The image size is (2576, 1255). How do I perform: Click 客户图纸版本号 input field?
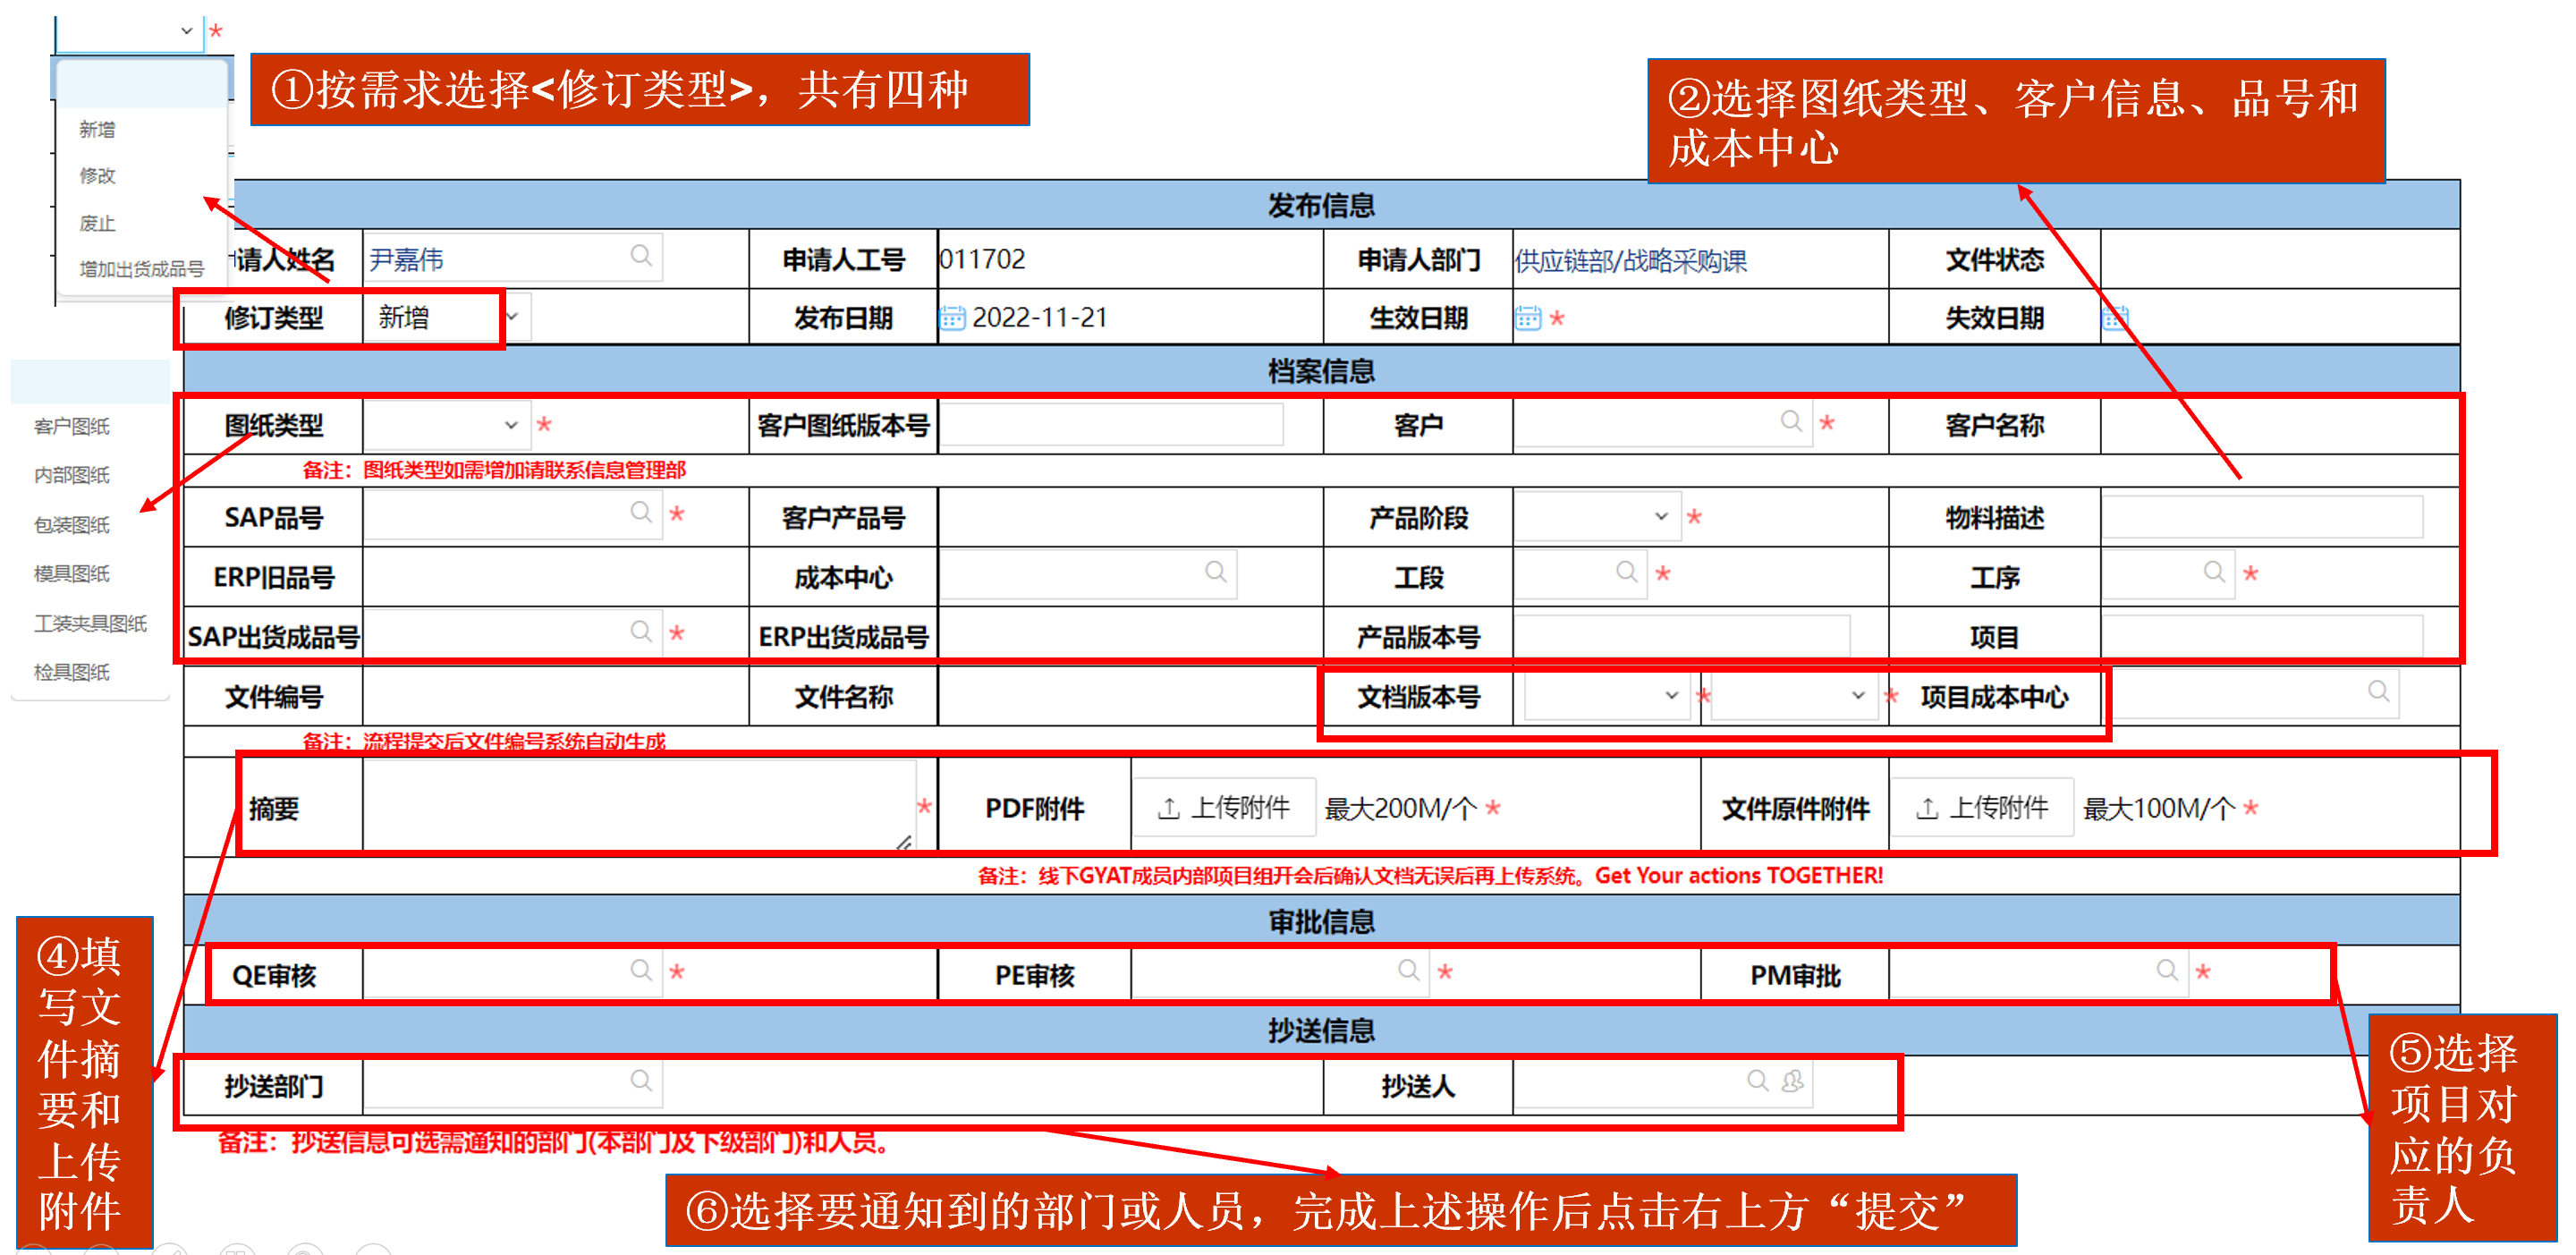[x=1112, y=425]
